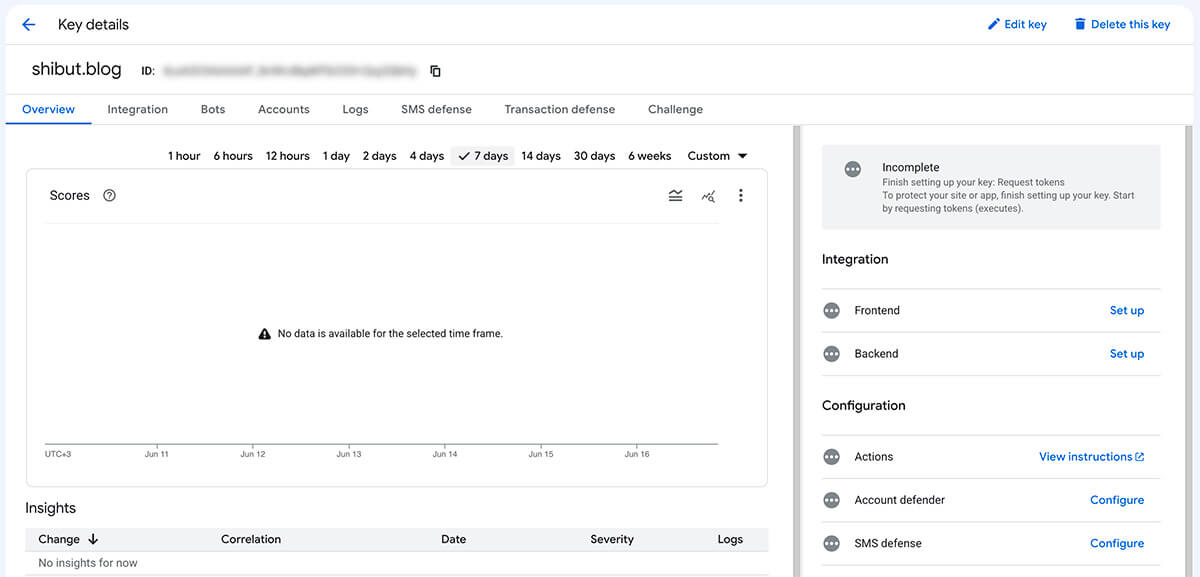This screenshot has height=577, width=1200.
Task: Select the 12 hours time range
Action: pyautogui.click(x=287, y=156)
